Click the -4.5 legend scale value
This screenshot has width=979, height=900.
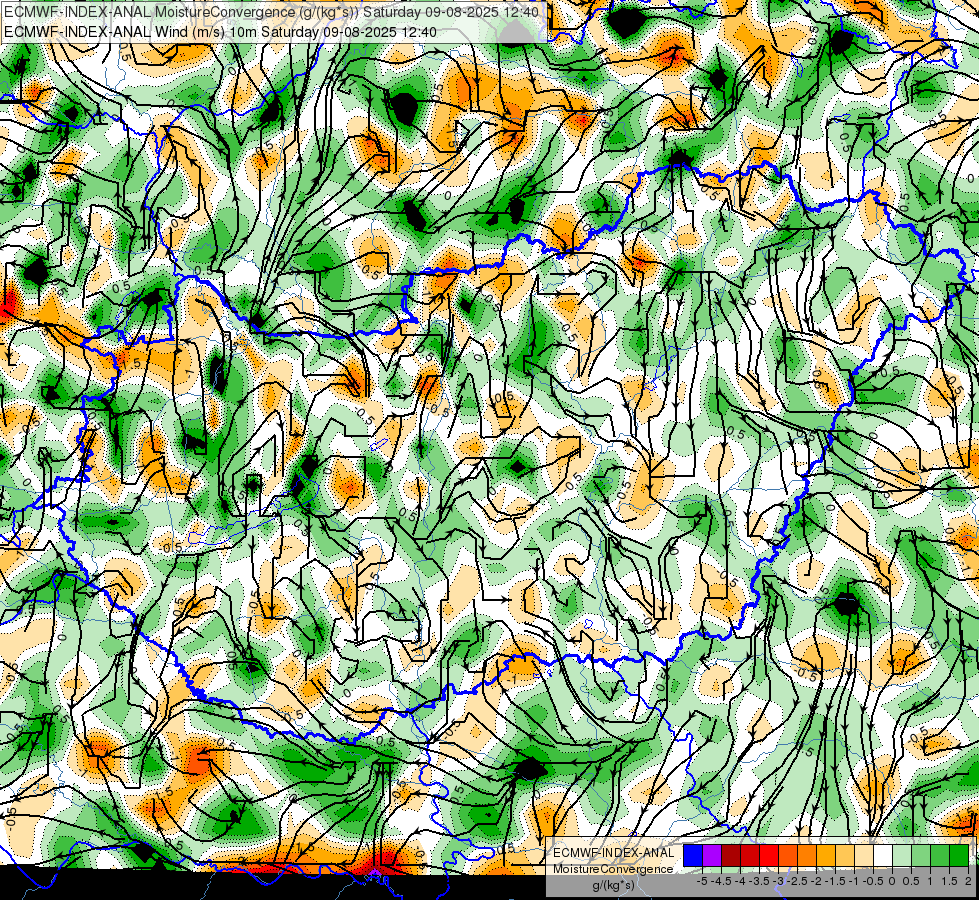point(721,881)
